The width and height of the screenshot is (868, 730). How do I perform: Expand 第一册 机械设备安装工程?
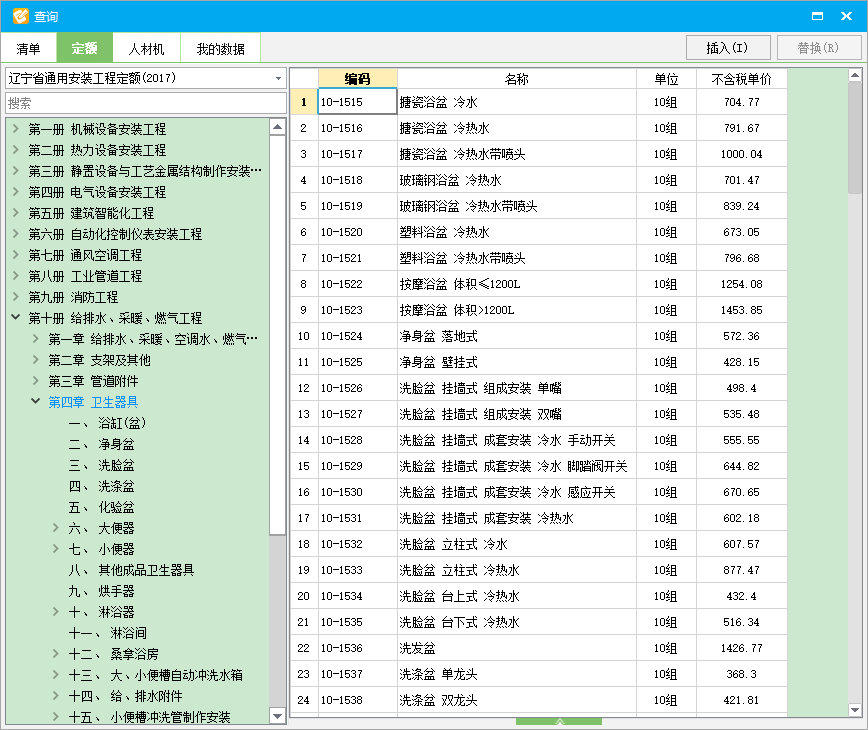click(14, 128)
